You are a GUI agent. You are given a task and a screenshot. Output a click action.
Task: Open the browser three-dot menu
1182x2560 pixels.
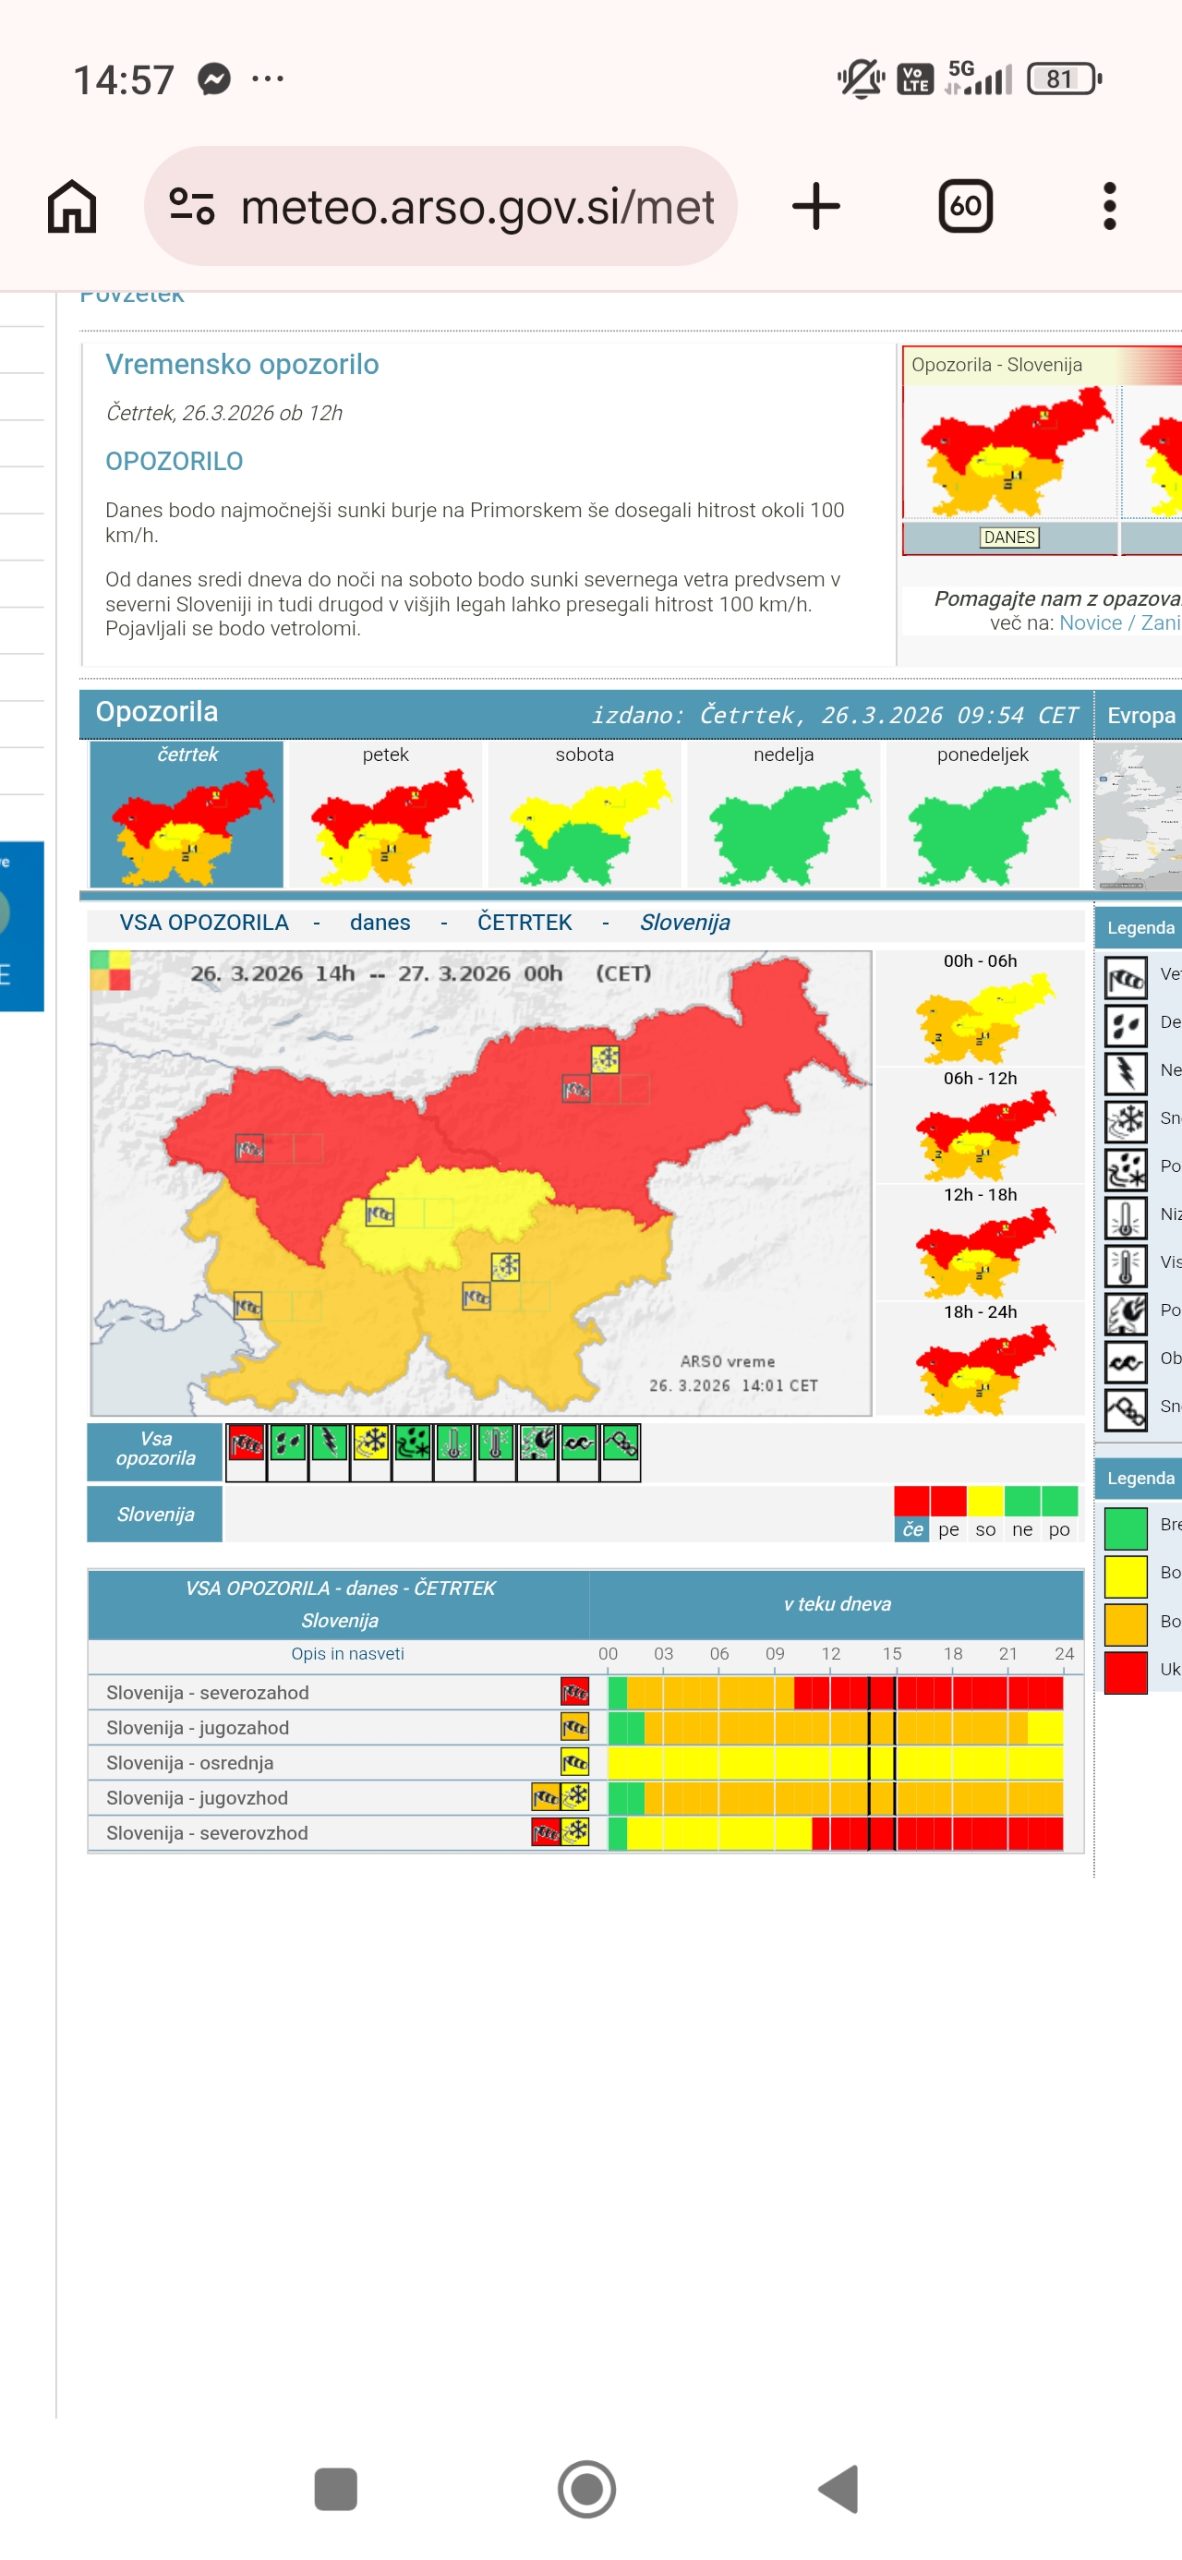click(1108, 206)
